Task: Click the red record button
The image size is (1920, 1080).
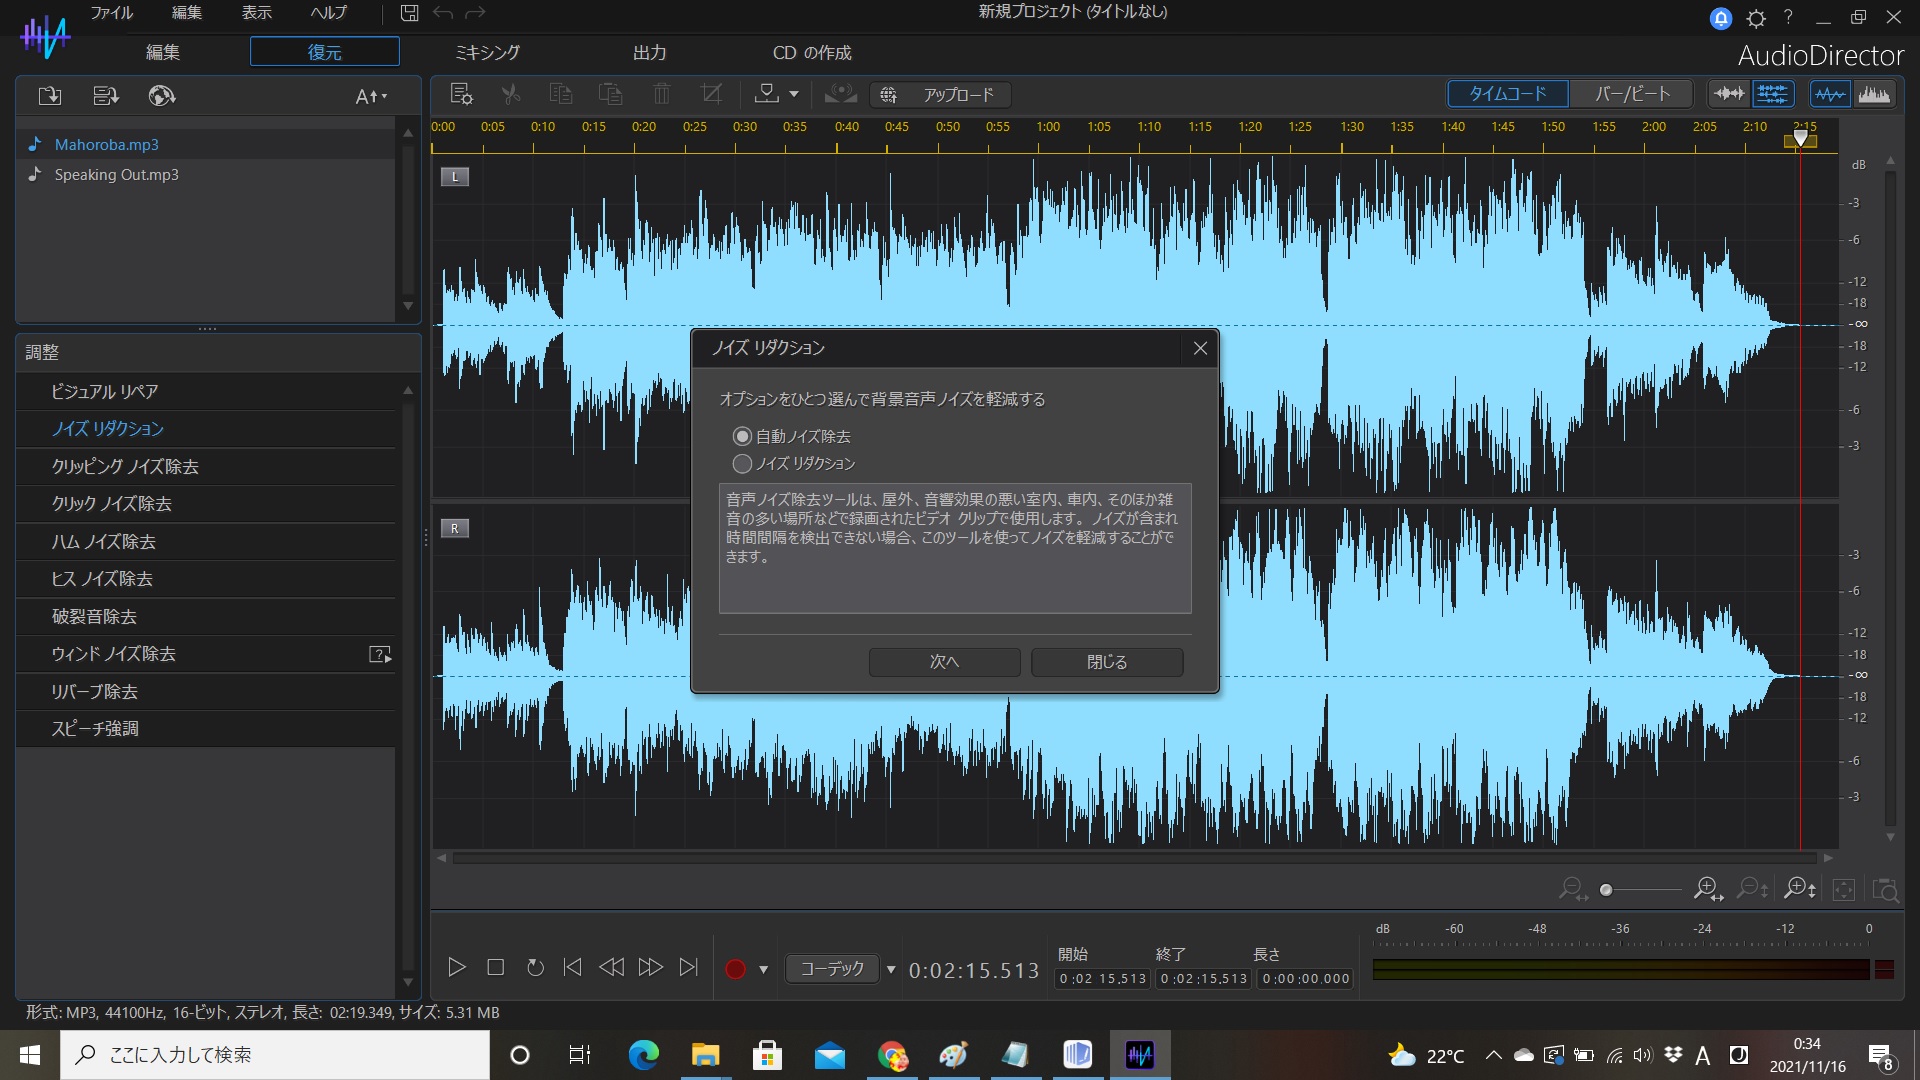Action: point(735,969)
